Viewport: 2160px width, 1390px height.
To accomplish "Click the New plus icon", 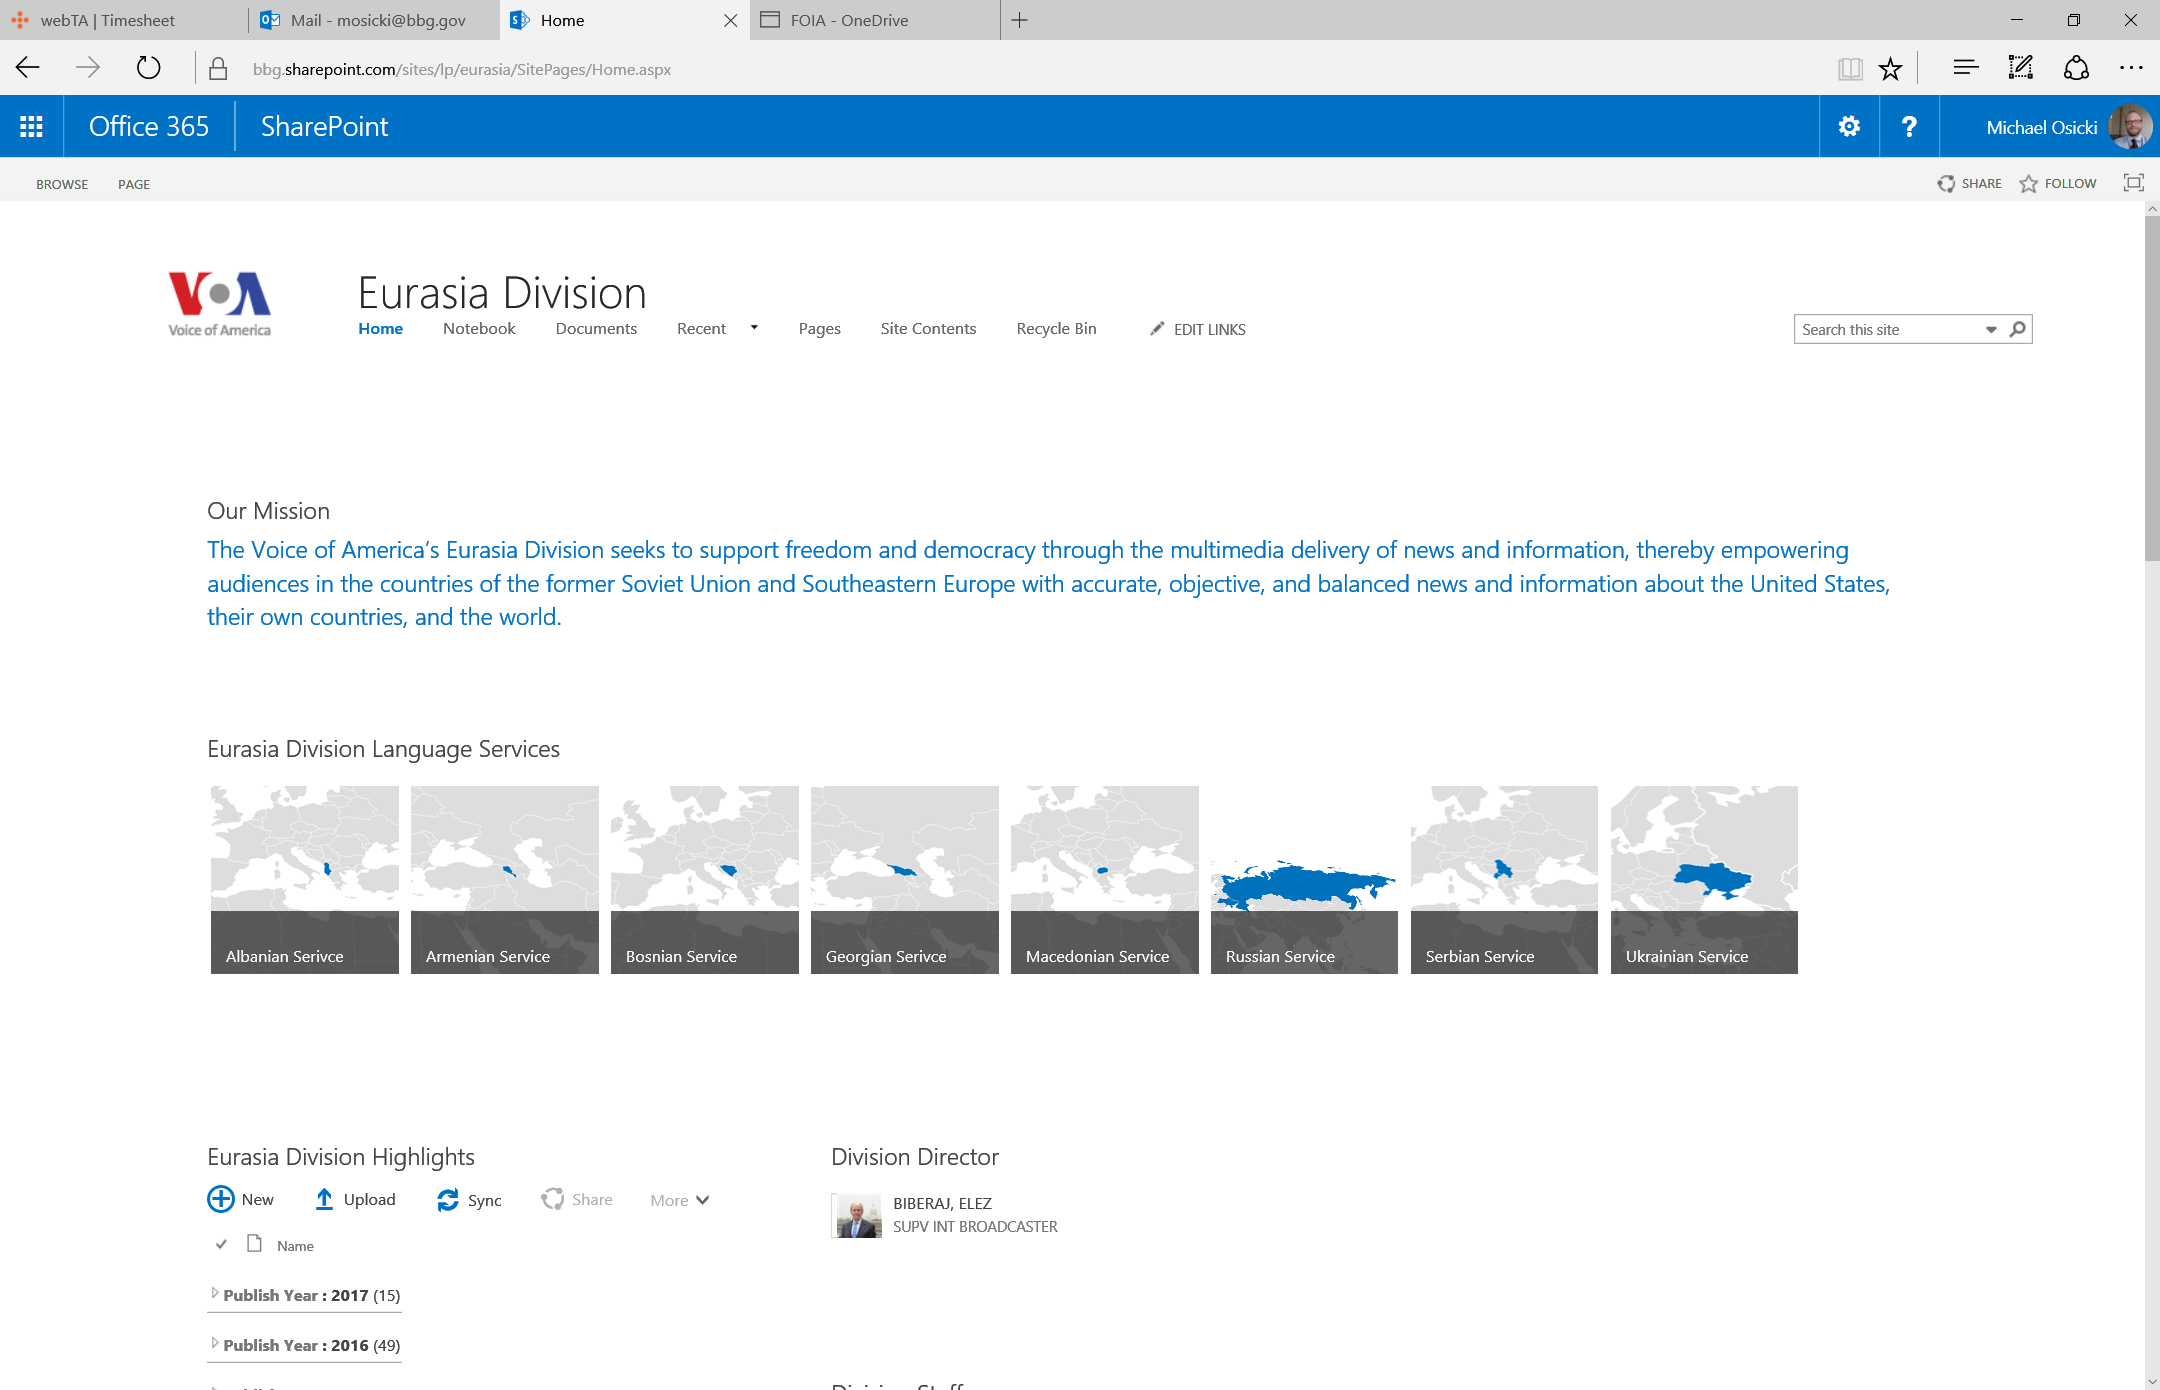I will [221, 1199].
